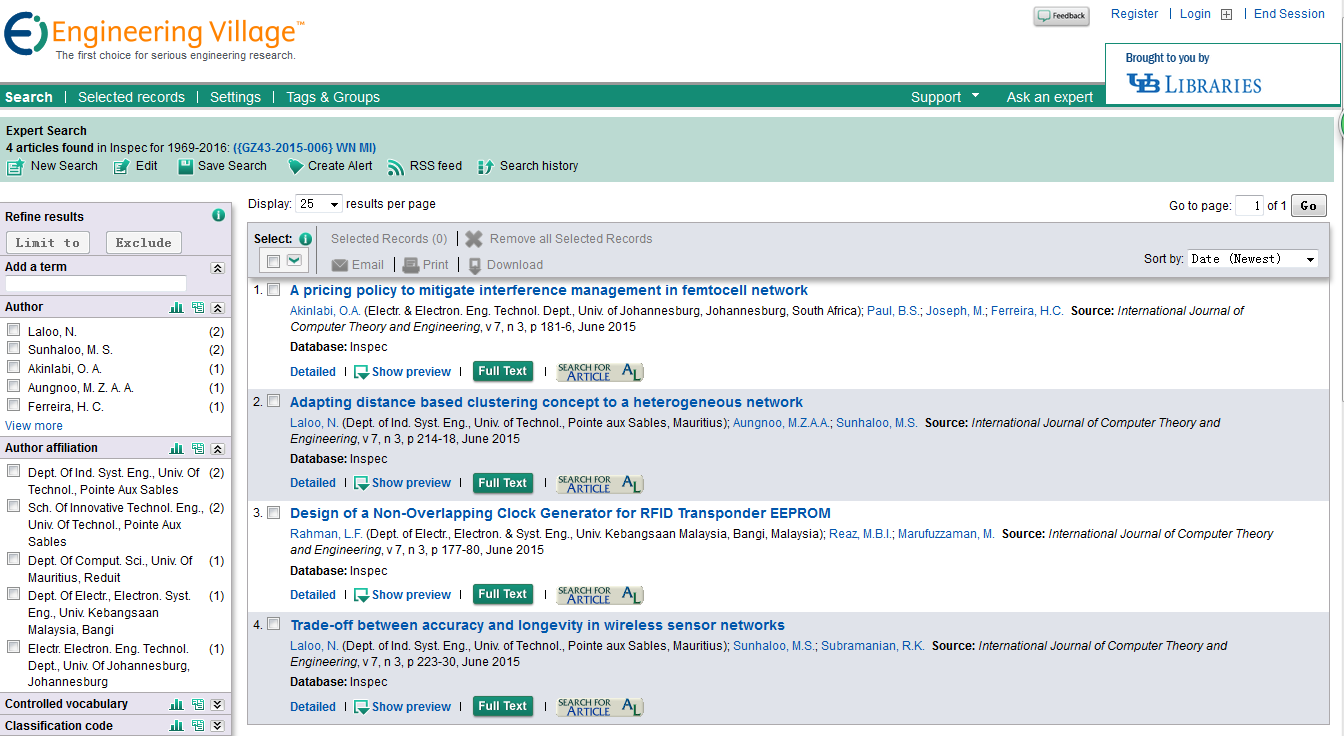1344x736 pixels.
Task: Expand the Controlled vocabulary section
Action: 217,704
